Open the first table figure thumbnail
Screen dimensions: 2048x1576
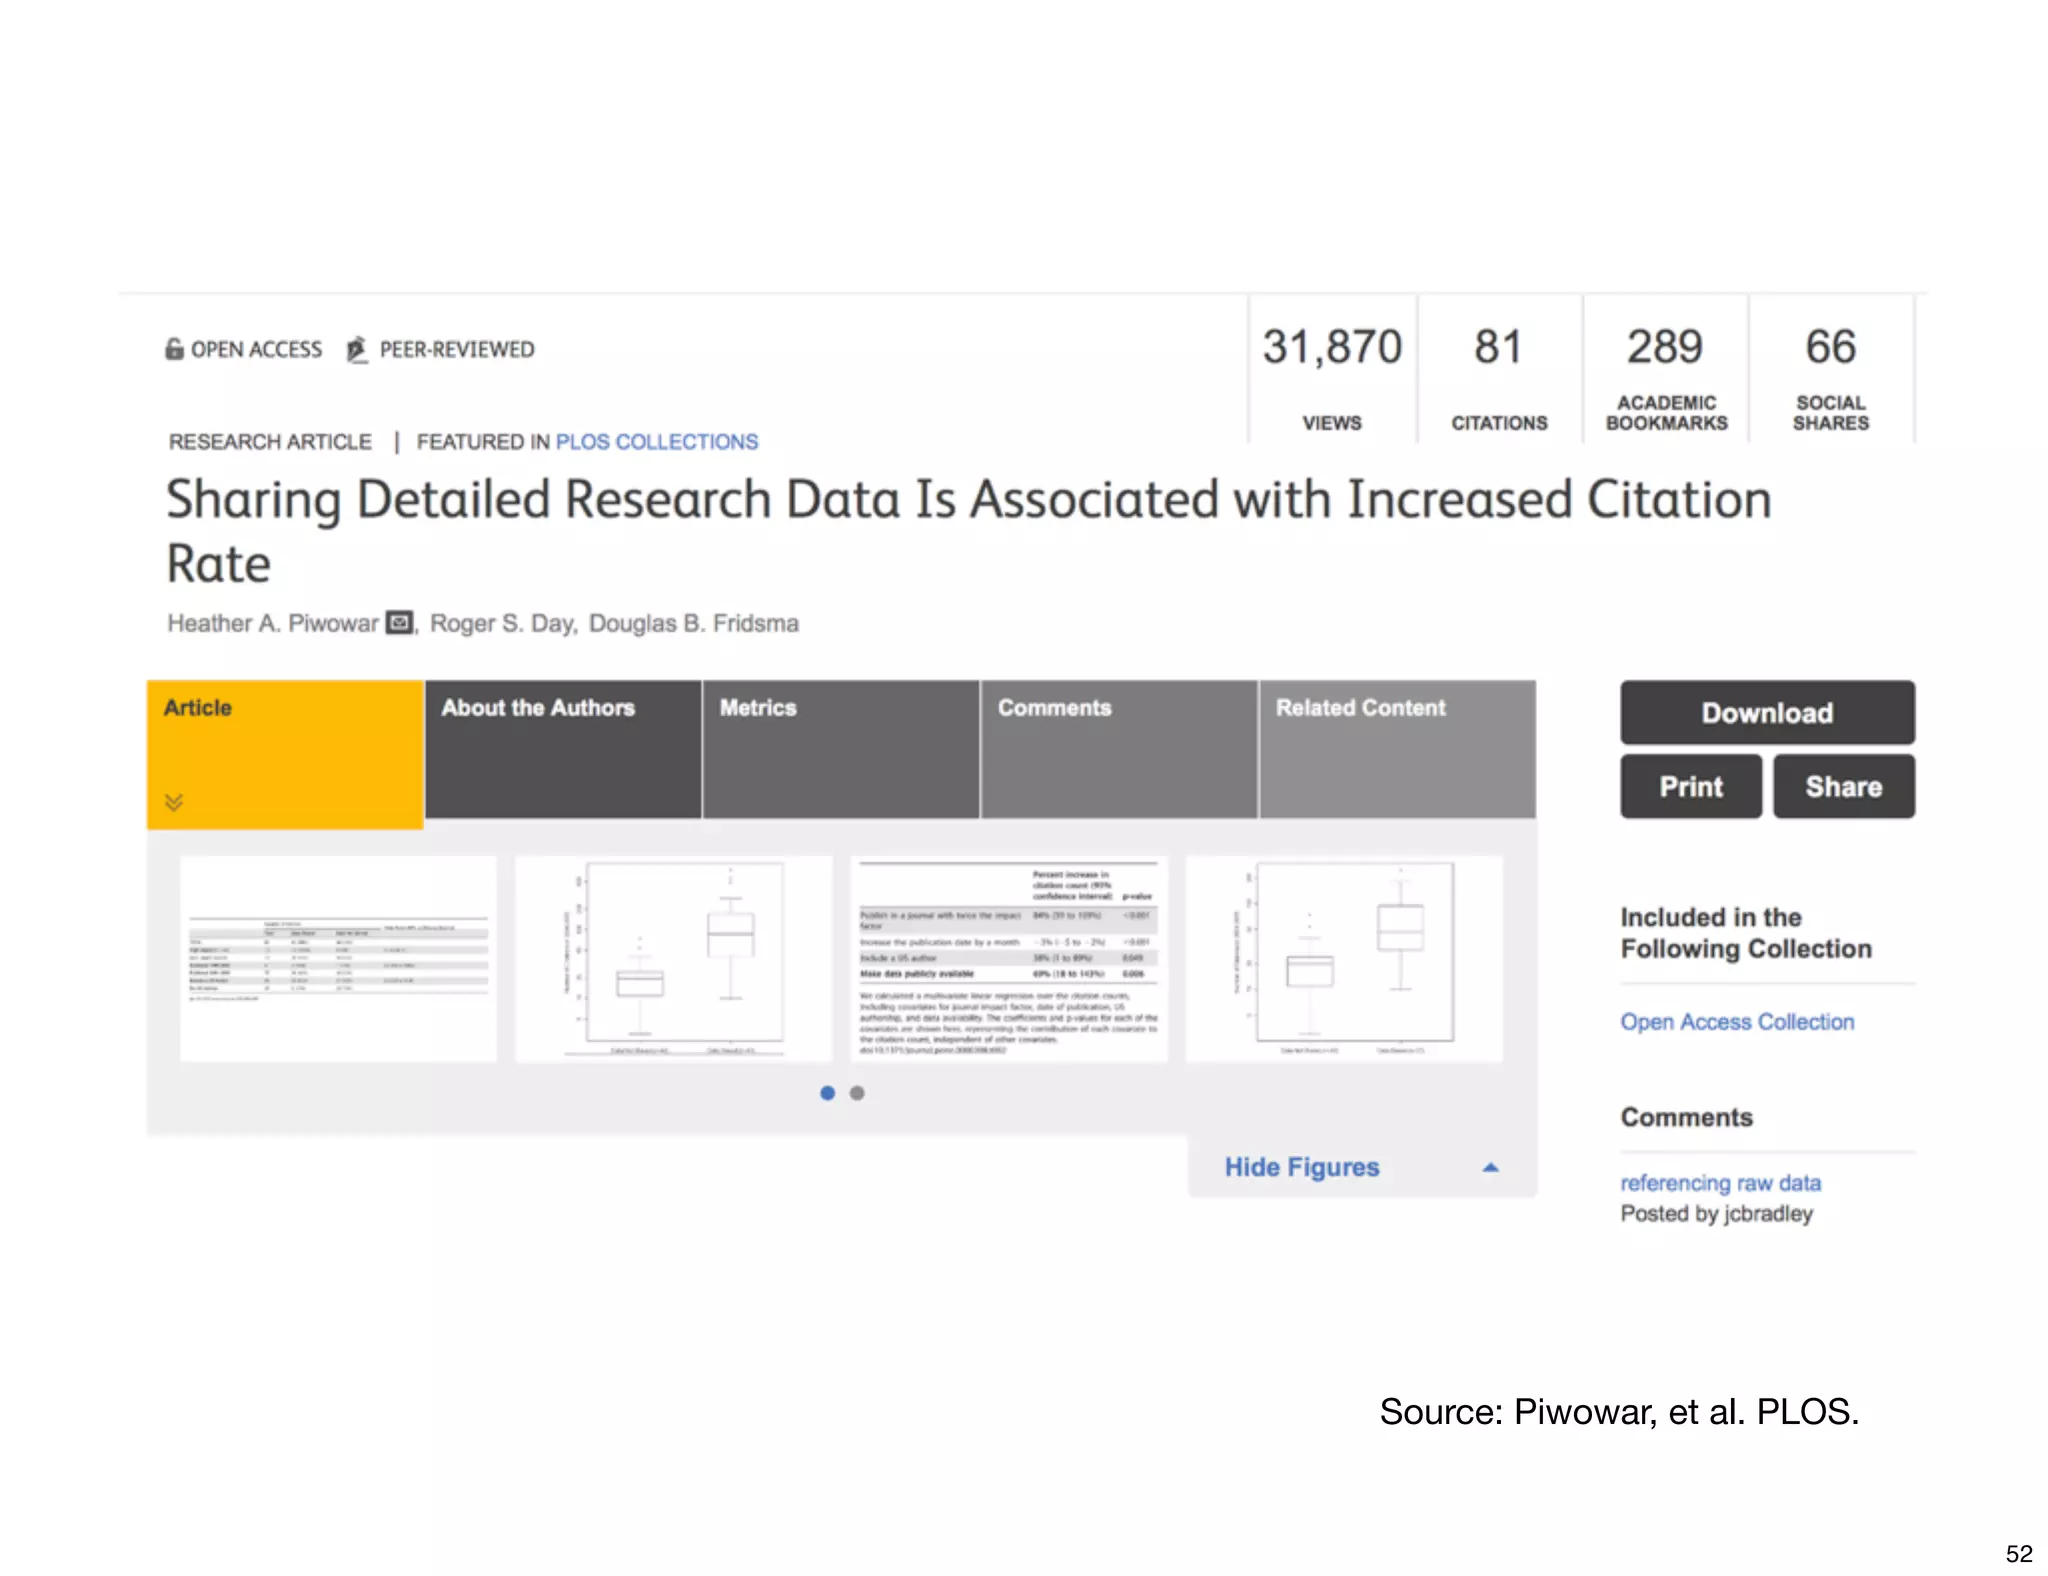[338, 958]
